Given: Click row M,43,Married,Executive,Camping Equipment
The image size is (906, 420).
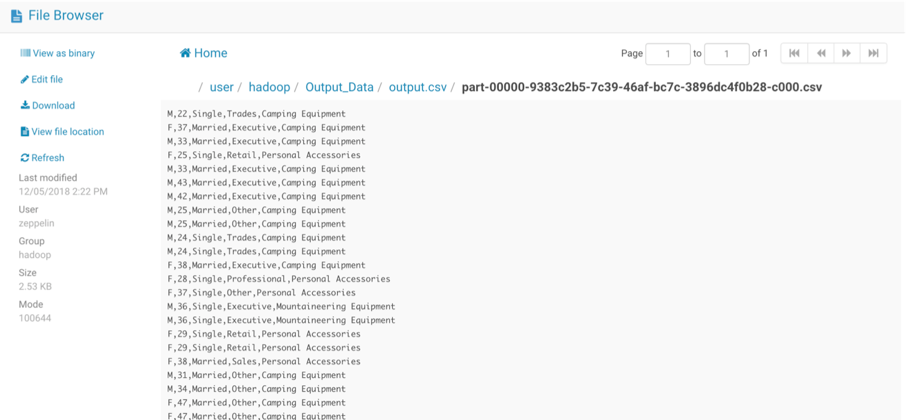Looking at the screenshot, I should coord(266,183).
